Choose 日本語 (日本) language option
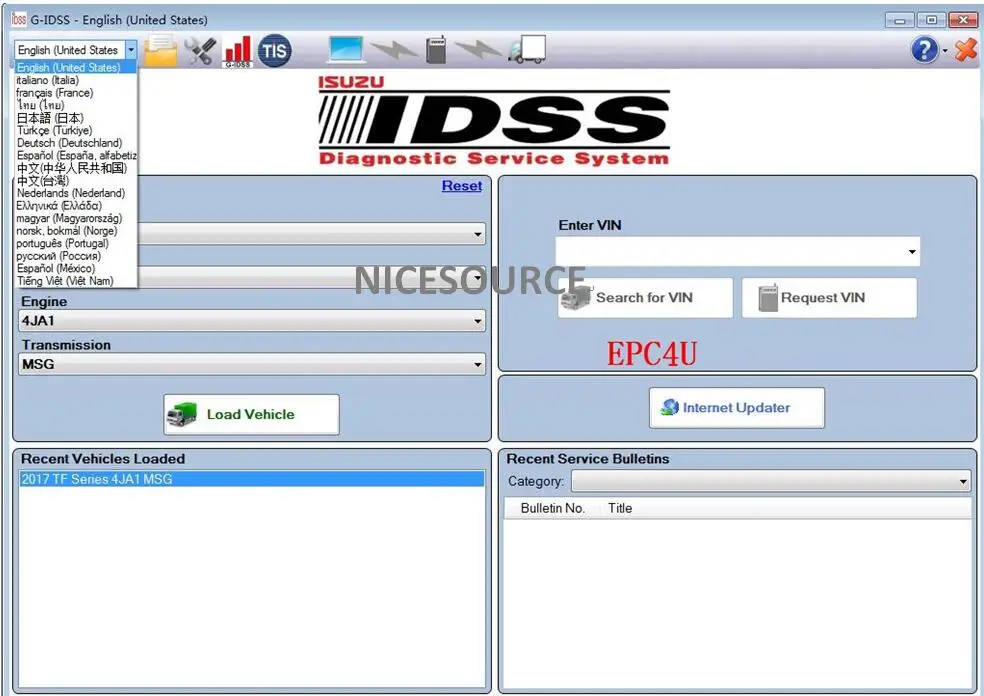The height and width of the screenshot is (696, 984). click(x=49, y=117)
